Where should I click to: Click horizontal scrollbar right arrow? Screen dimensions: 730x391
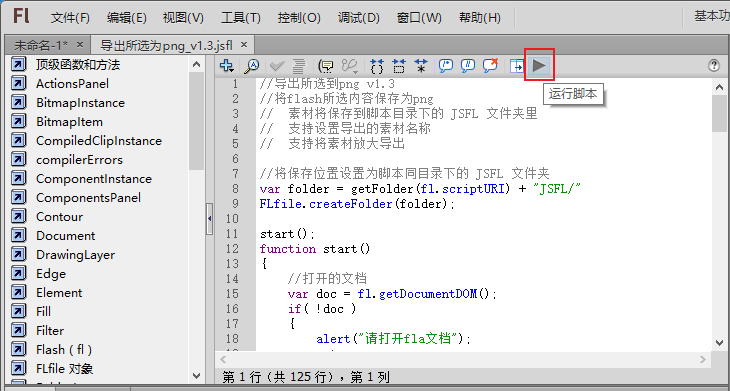(x=703, y=359)
